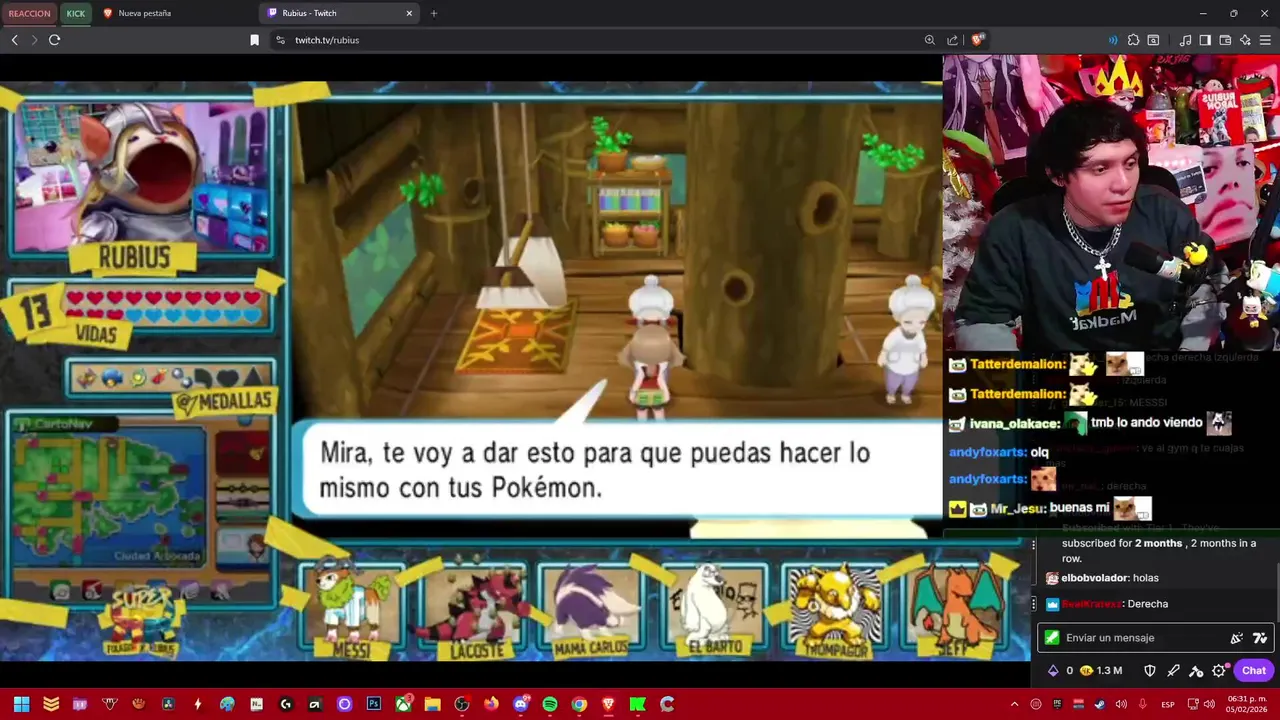Open Firefox from the taskbar
1280x720 pixels.
tap(491, 704)
